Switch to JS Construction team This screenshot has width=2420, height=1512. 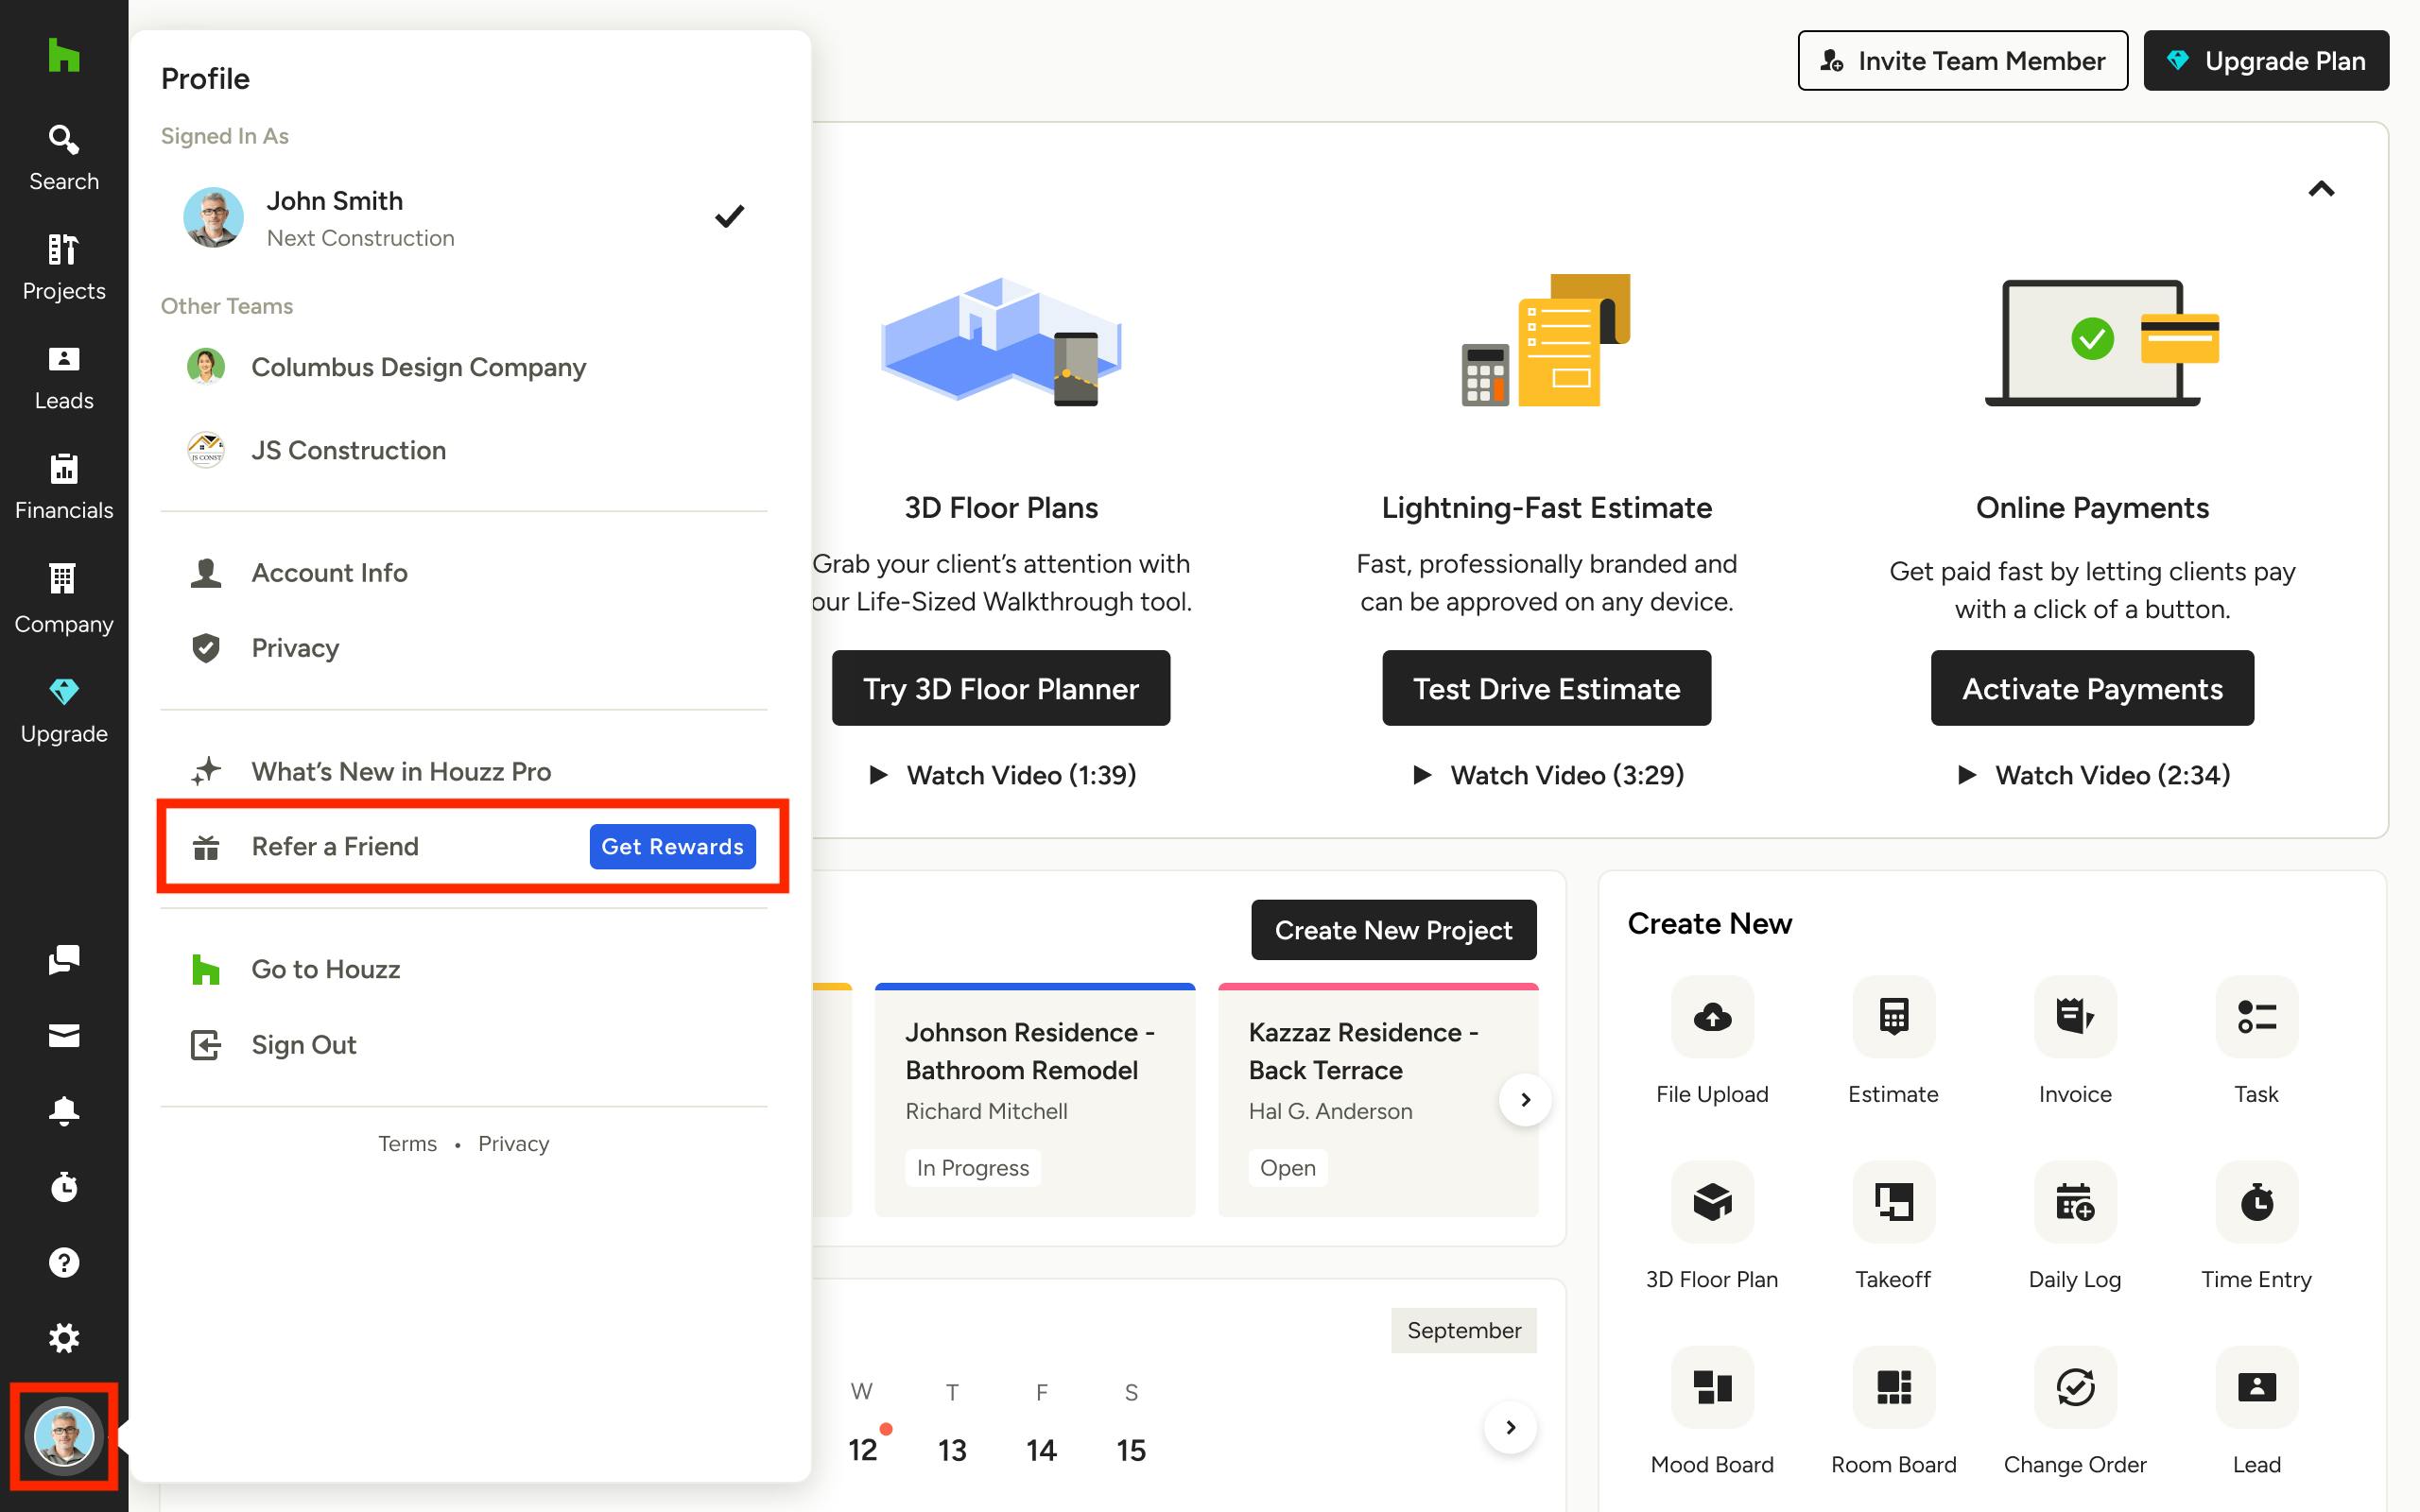[x=464, y=450]
